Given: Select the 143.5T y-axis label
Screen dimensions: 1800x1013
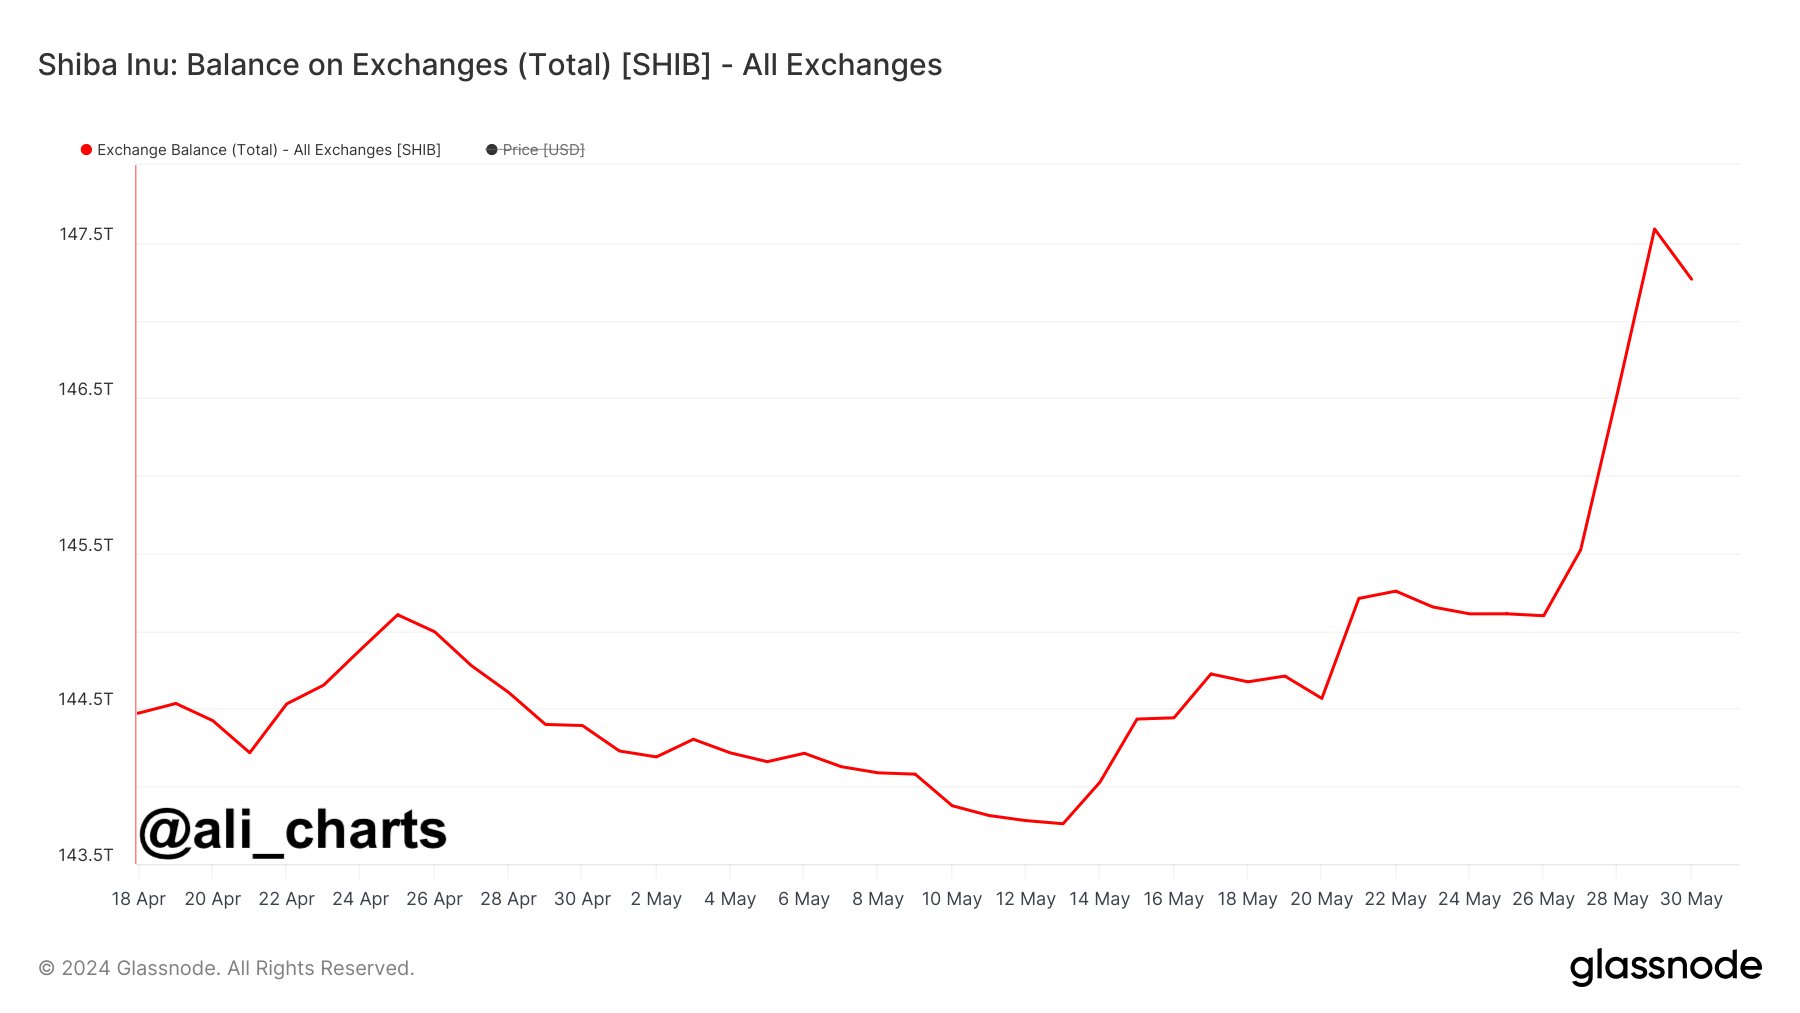Looking at the screenshot, I should [x=86, y=855].
